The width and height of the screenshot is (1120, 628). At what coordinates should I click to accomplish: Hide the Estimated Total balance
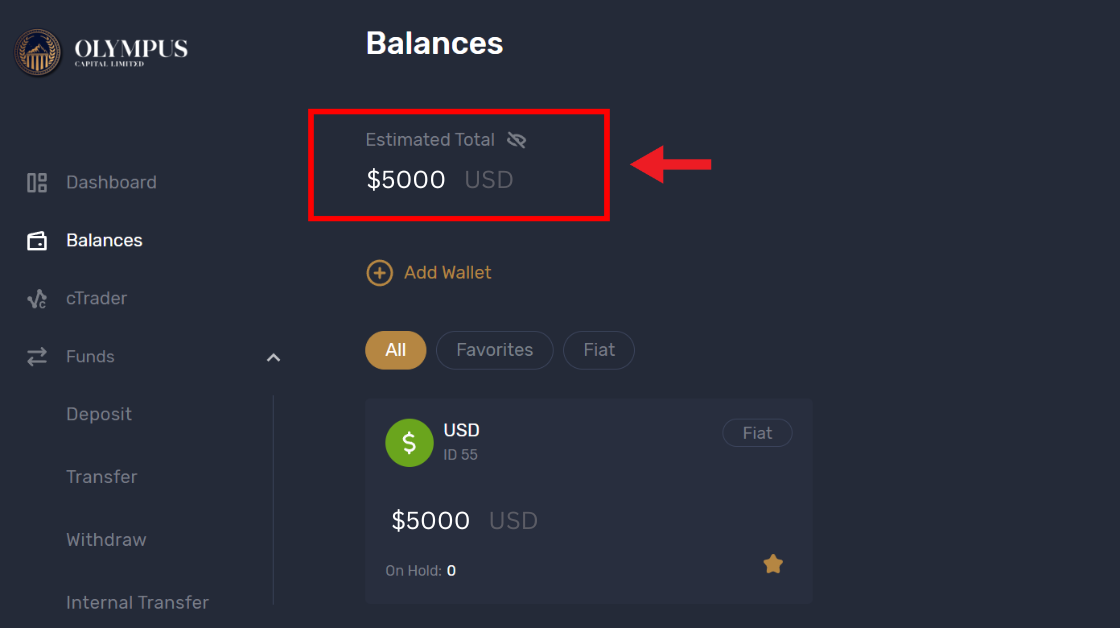516,140
